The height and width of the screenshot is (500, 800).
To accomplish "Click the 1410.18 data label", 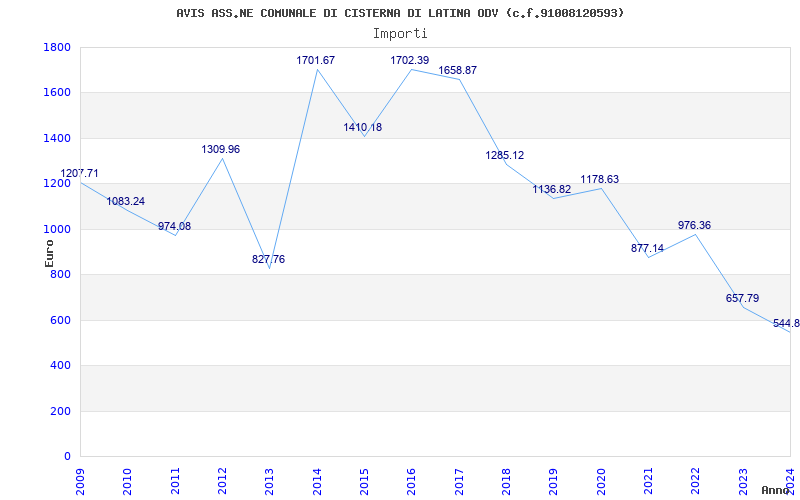I will pos(363,128).
